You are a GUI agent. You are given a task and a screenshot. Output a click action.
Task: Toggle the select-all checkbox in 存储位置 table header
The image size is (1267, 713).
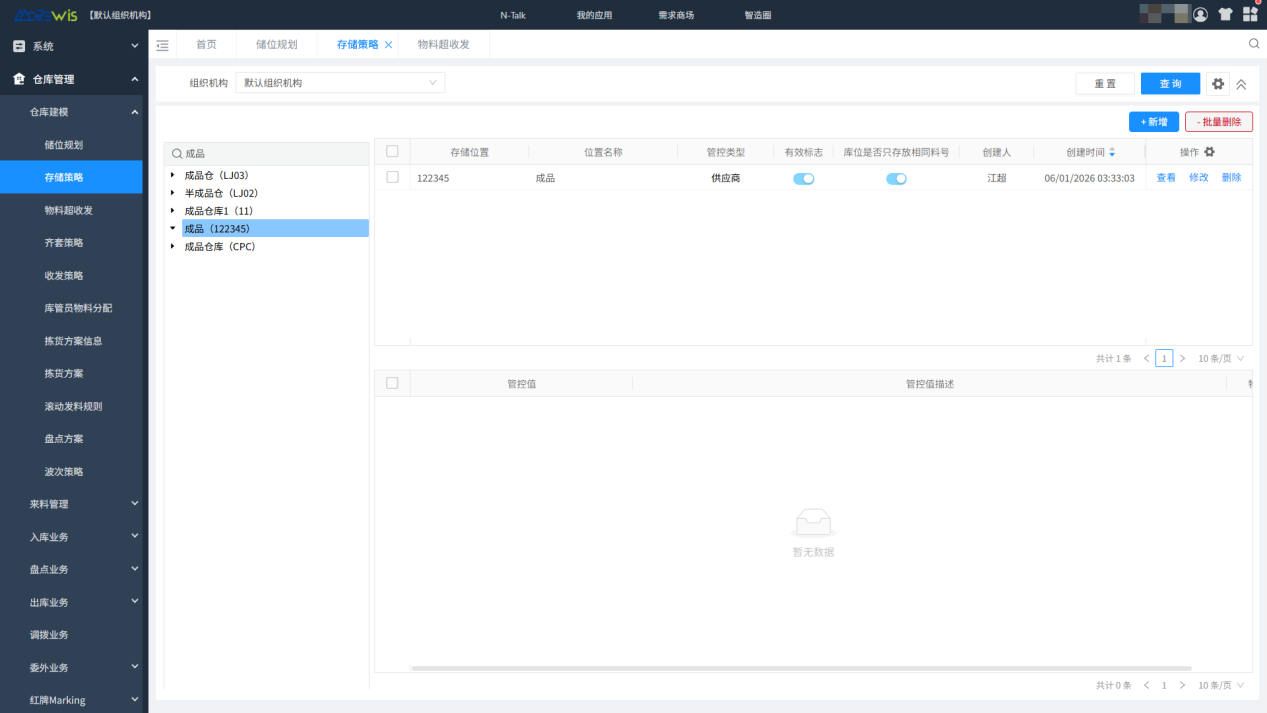392,152
